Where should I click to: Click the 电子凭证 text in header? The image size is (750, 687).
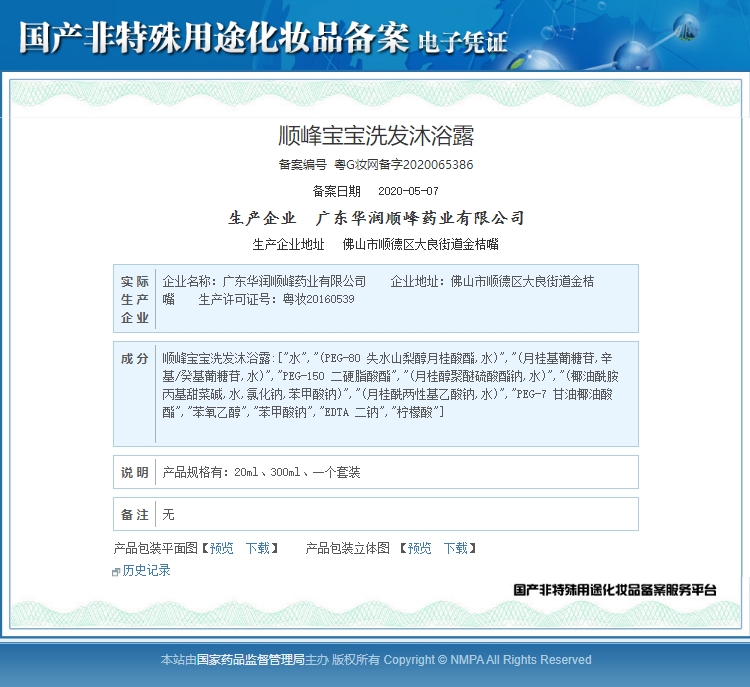pyautogui.click(x=462, y=41)
